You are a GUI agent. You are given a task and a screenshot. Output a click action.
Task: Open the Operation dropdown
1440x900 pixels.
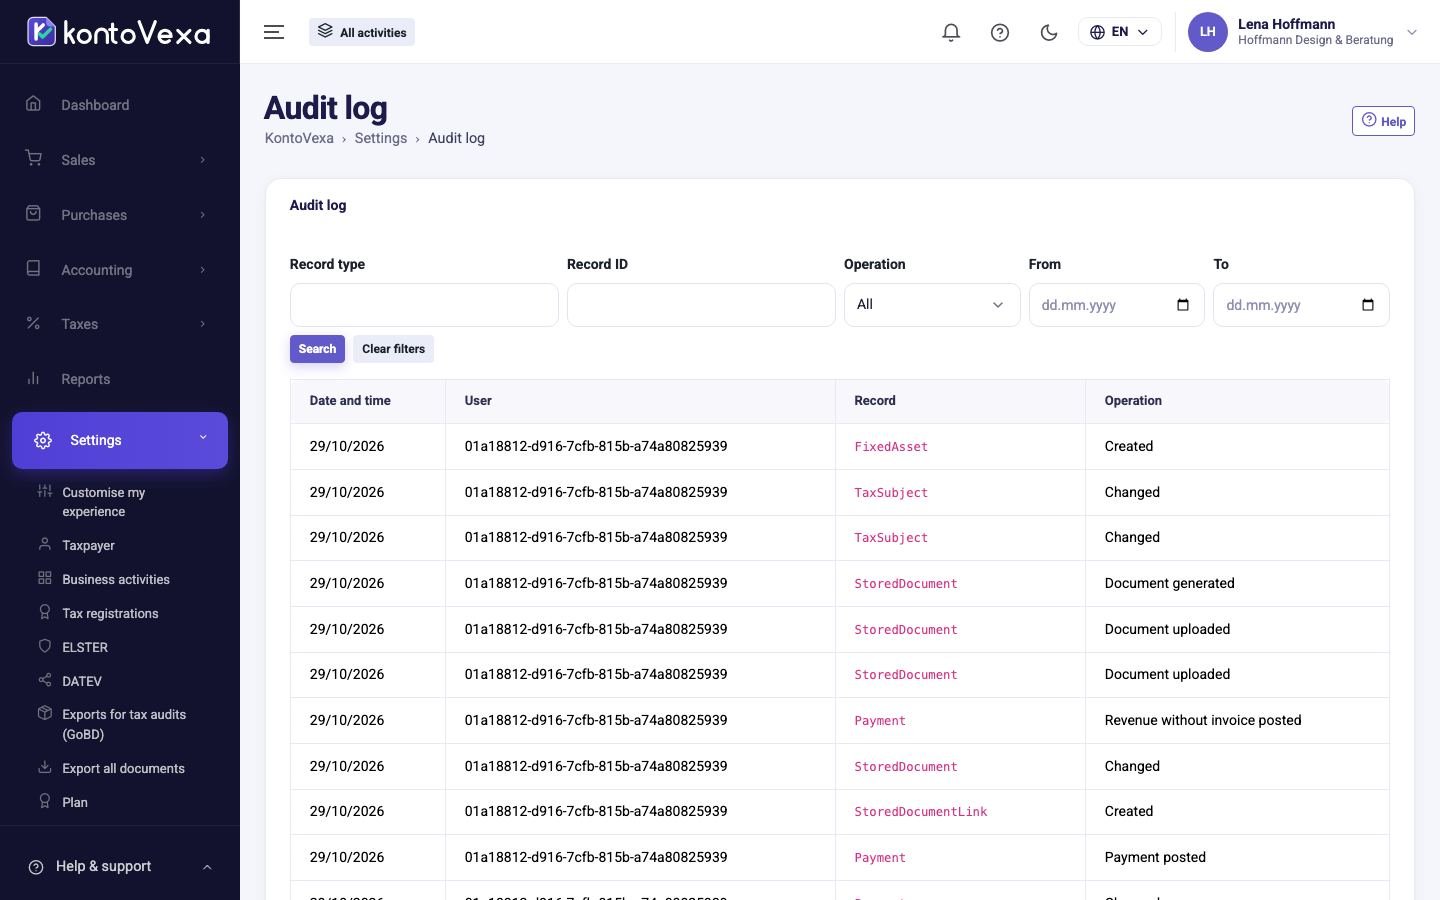pyautogui.click(x=932, y=305)
